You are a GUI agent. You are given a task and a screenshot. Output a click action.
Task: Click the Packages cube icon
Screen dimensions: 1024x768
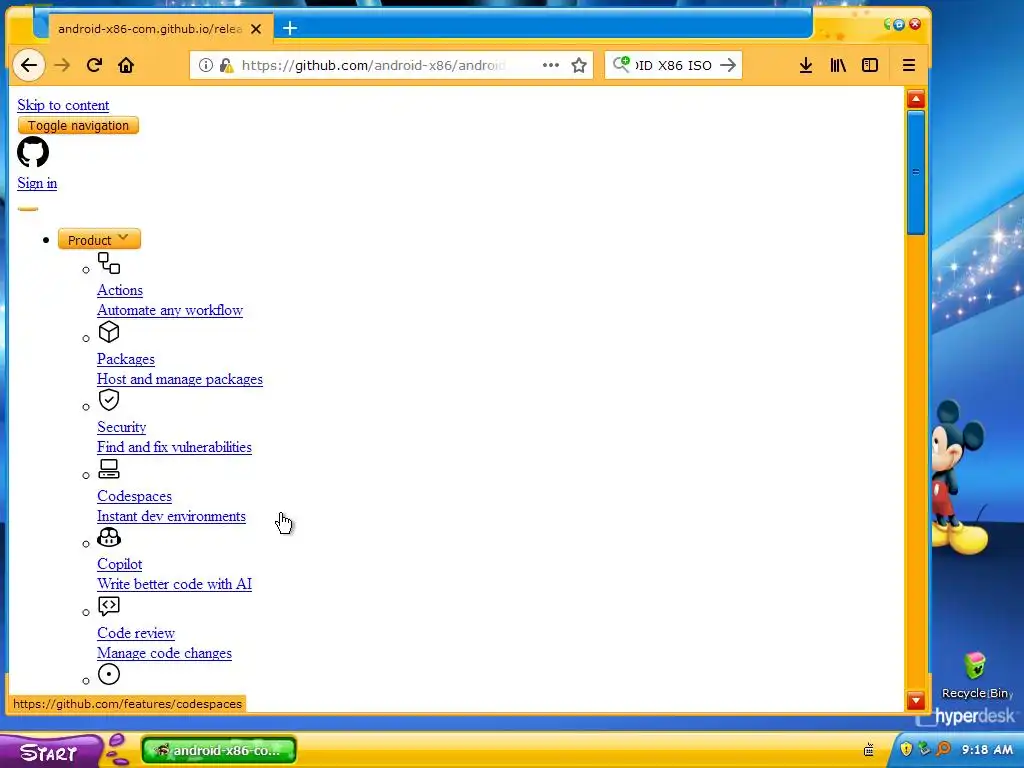pyautogui.click(x=109, y=332)
